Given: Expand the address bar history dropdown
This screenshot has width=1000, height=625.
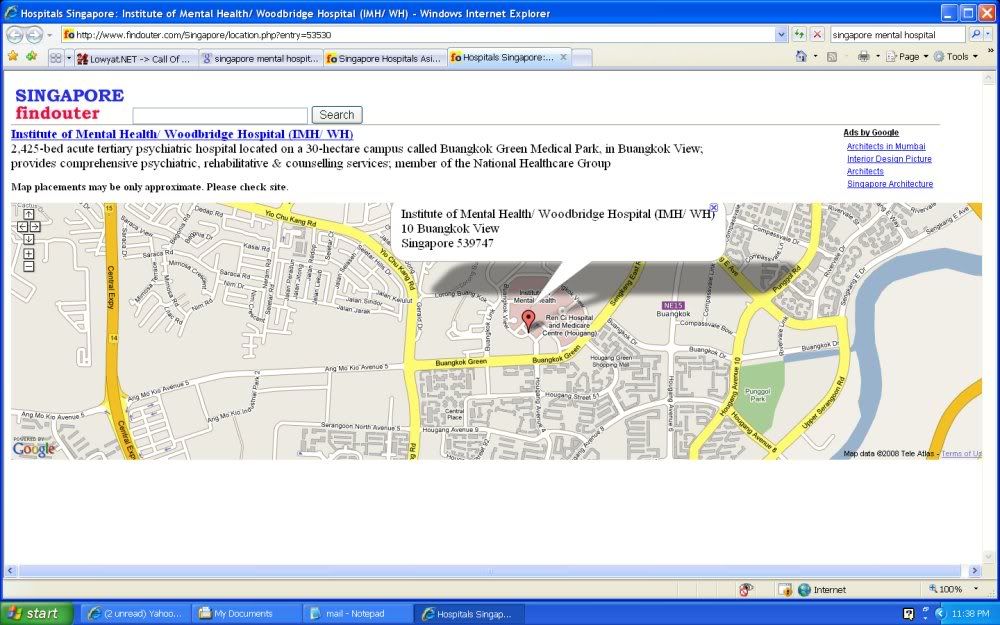Looking at the screenshot, I should [x=781, y=34].
